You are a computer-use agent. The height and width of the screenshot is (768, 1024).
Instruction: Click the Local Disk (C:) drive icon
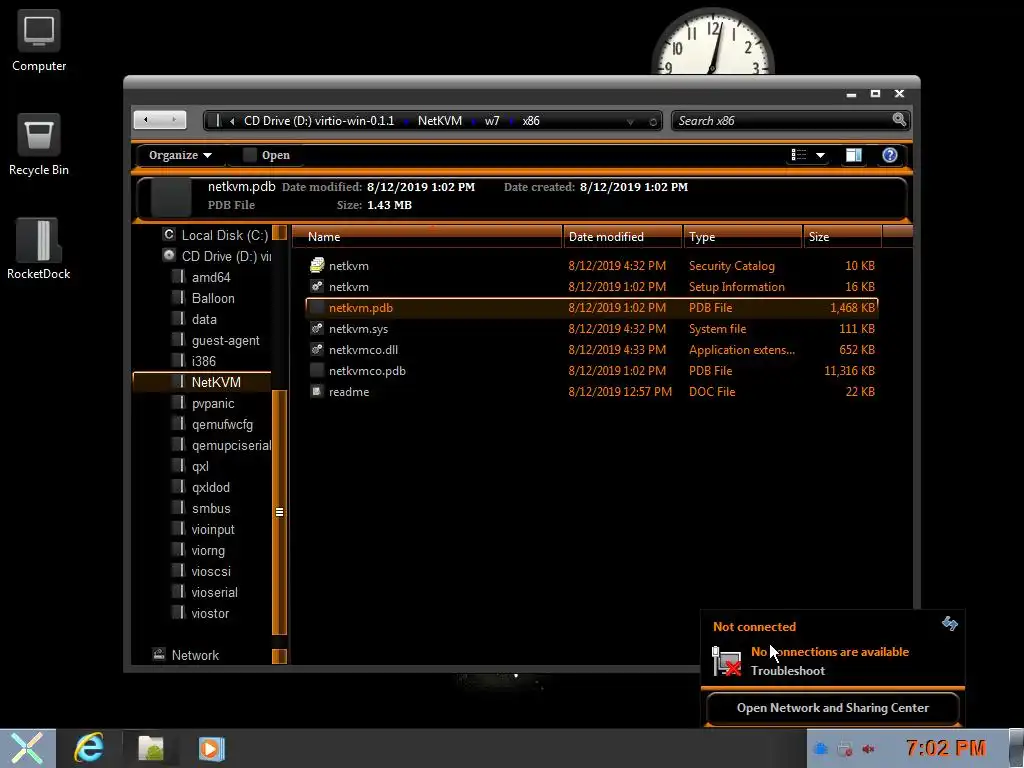[x=169, y=234]
